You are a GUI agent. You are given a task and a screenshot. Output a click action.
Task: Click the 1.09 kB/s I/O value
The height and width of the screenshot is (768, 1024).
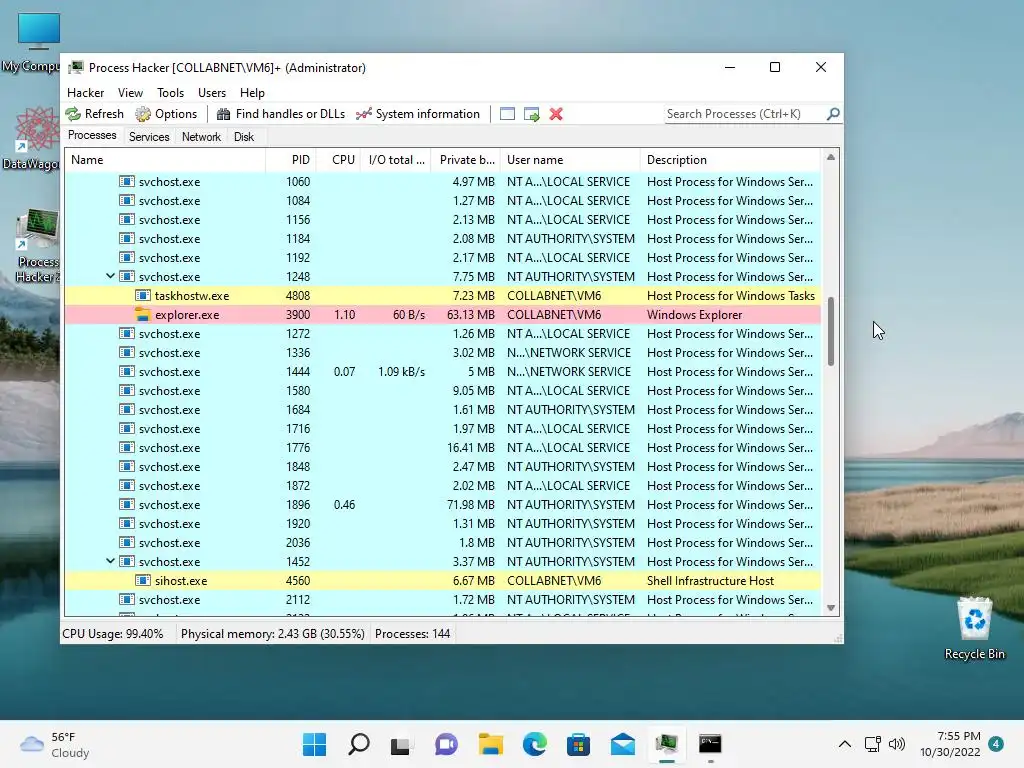pyautogui.click(x=401, y=372)
